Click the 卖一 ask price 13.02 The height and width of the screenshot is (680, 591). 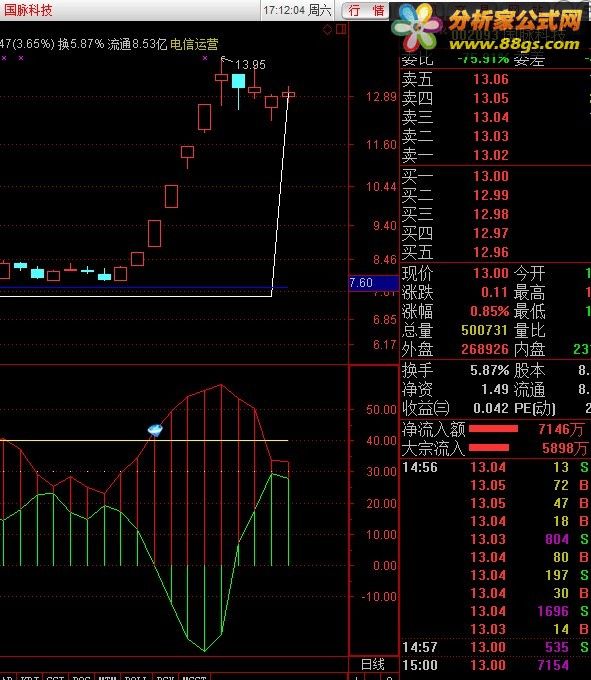[490, 155]
